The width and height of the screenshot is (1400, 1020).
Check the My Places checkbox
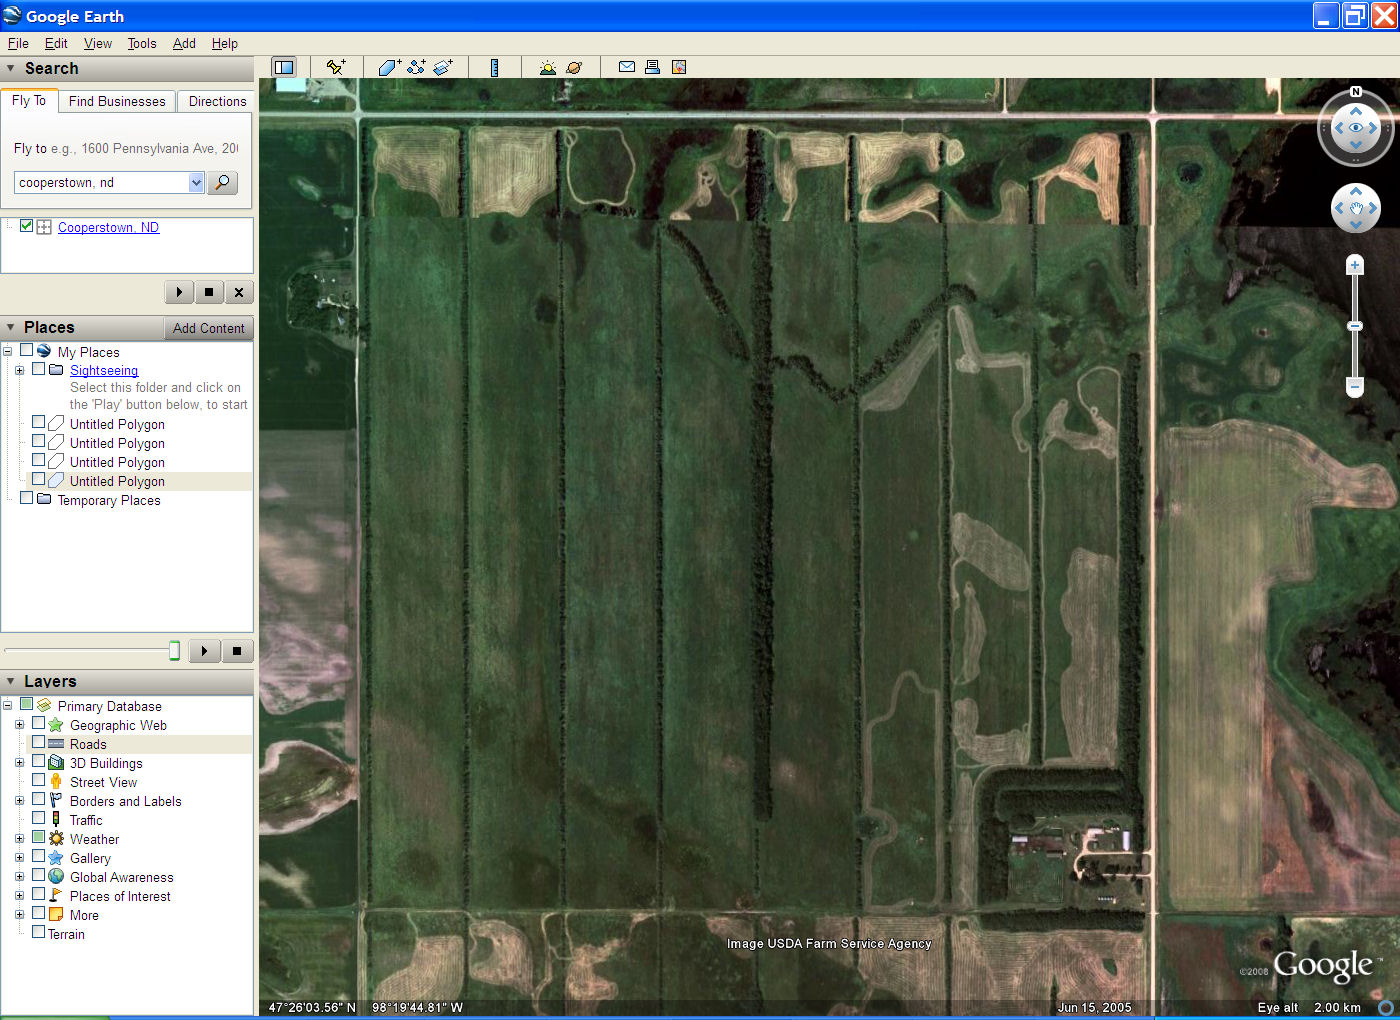(x=26, y=350)
